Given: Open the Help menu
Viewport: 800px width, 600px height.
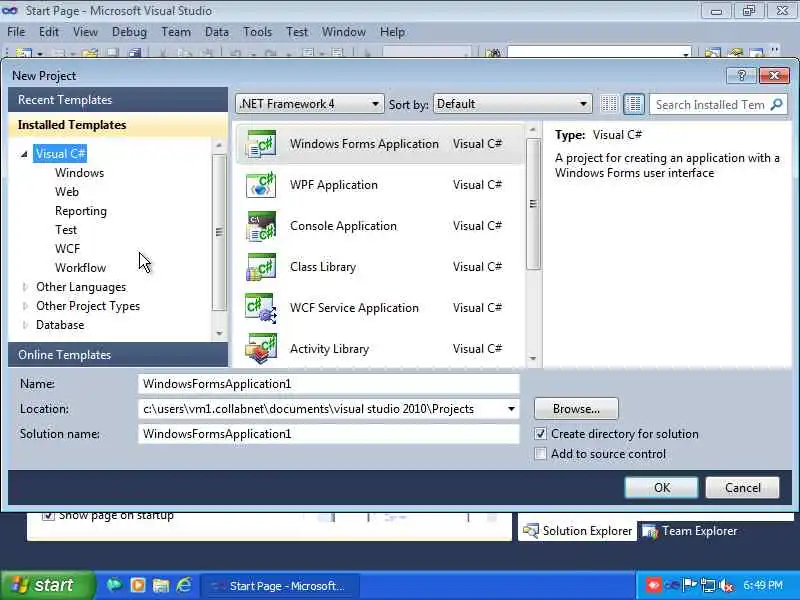Looking at the screenshot, I should tap(392, 32).
